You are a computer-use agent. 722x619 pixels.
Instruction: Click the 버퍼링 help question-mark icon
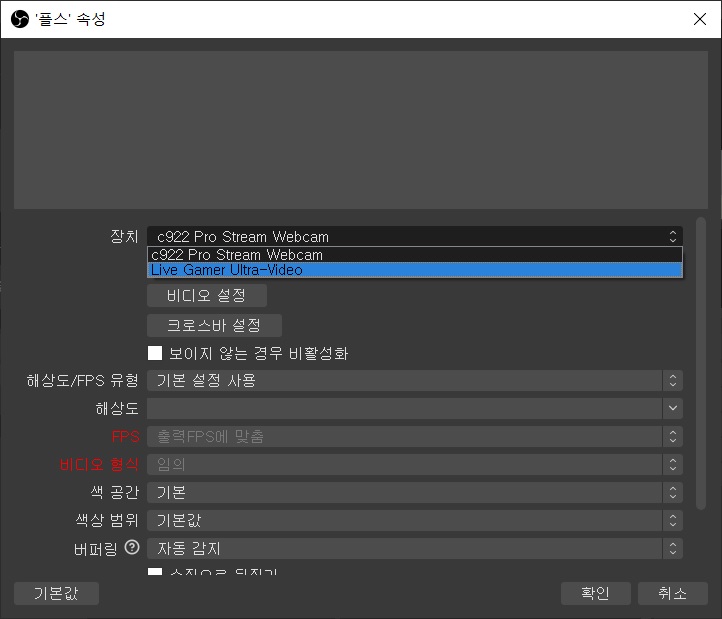(x=132, y=548)
